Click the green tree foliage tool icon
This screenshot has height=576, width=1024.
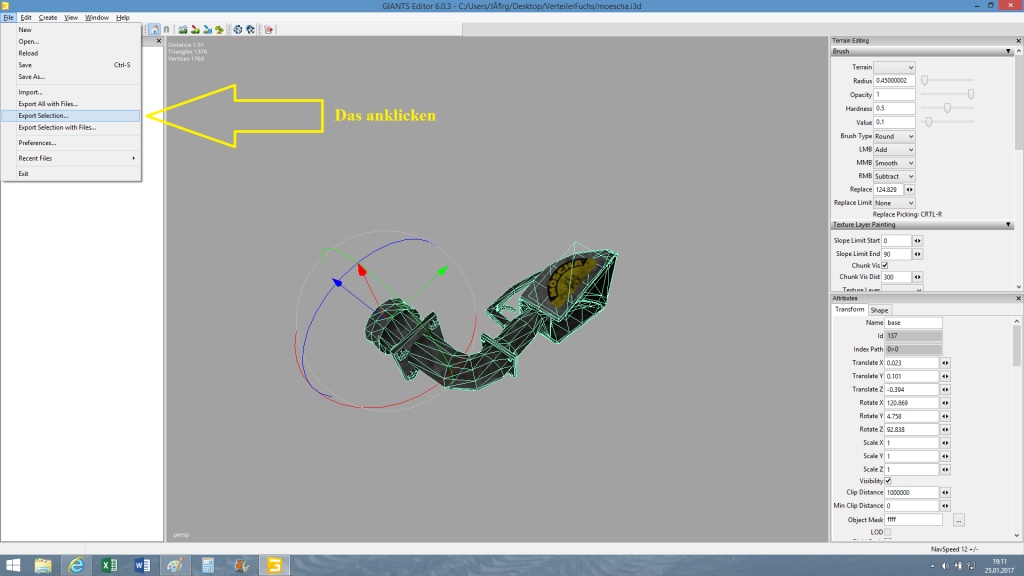coord(219,30)
